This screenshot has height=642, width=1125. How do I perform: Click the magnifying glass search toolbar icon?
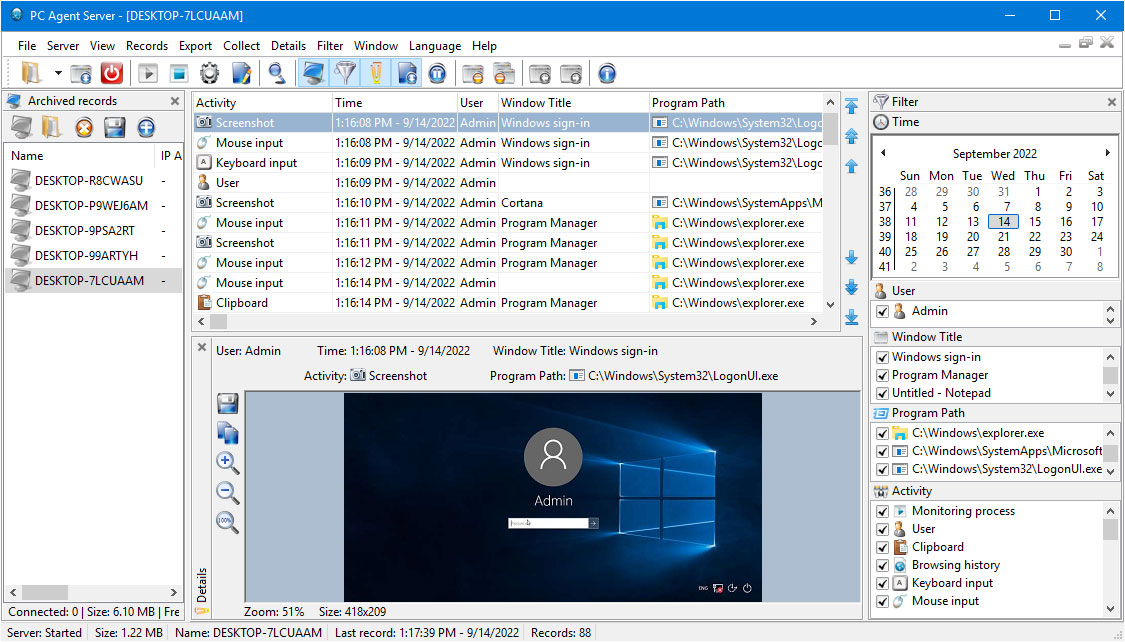276,73
